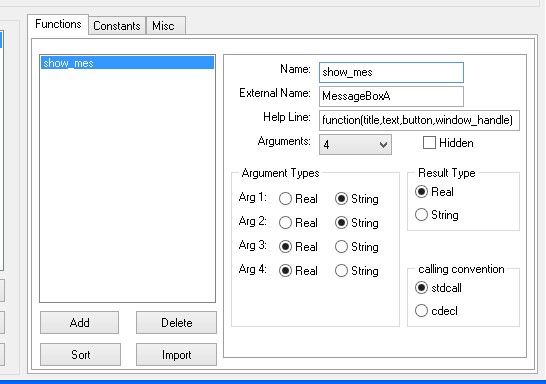
Task: Set Arg 4 type to String
Action: click(357, 271)
